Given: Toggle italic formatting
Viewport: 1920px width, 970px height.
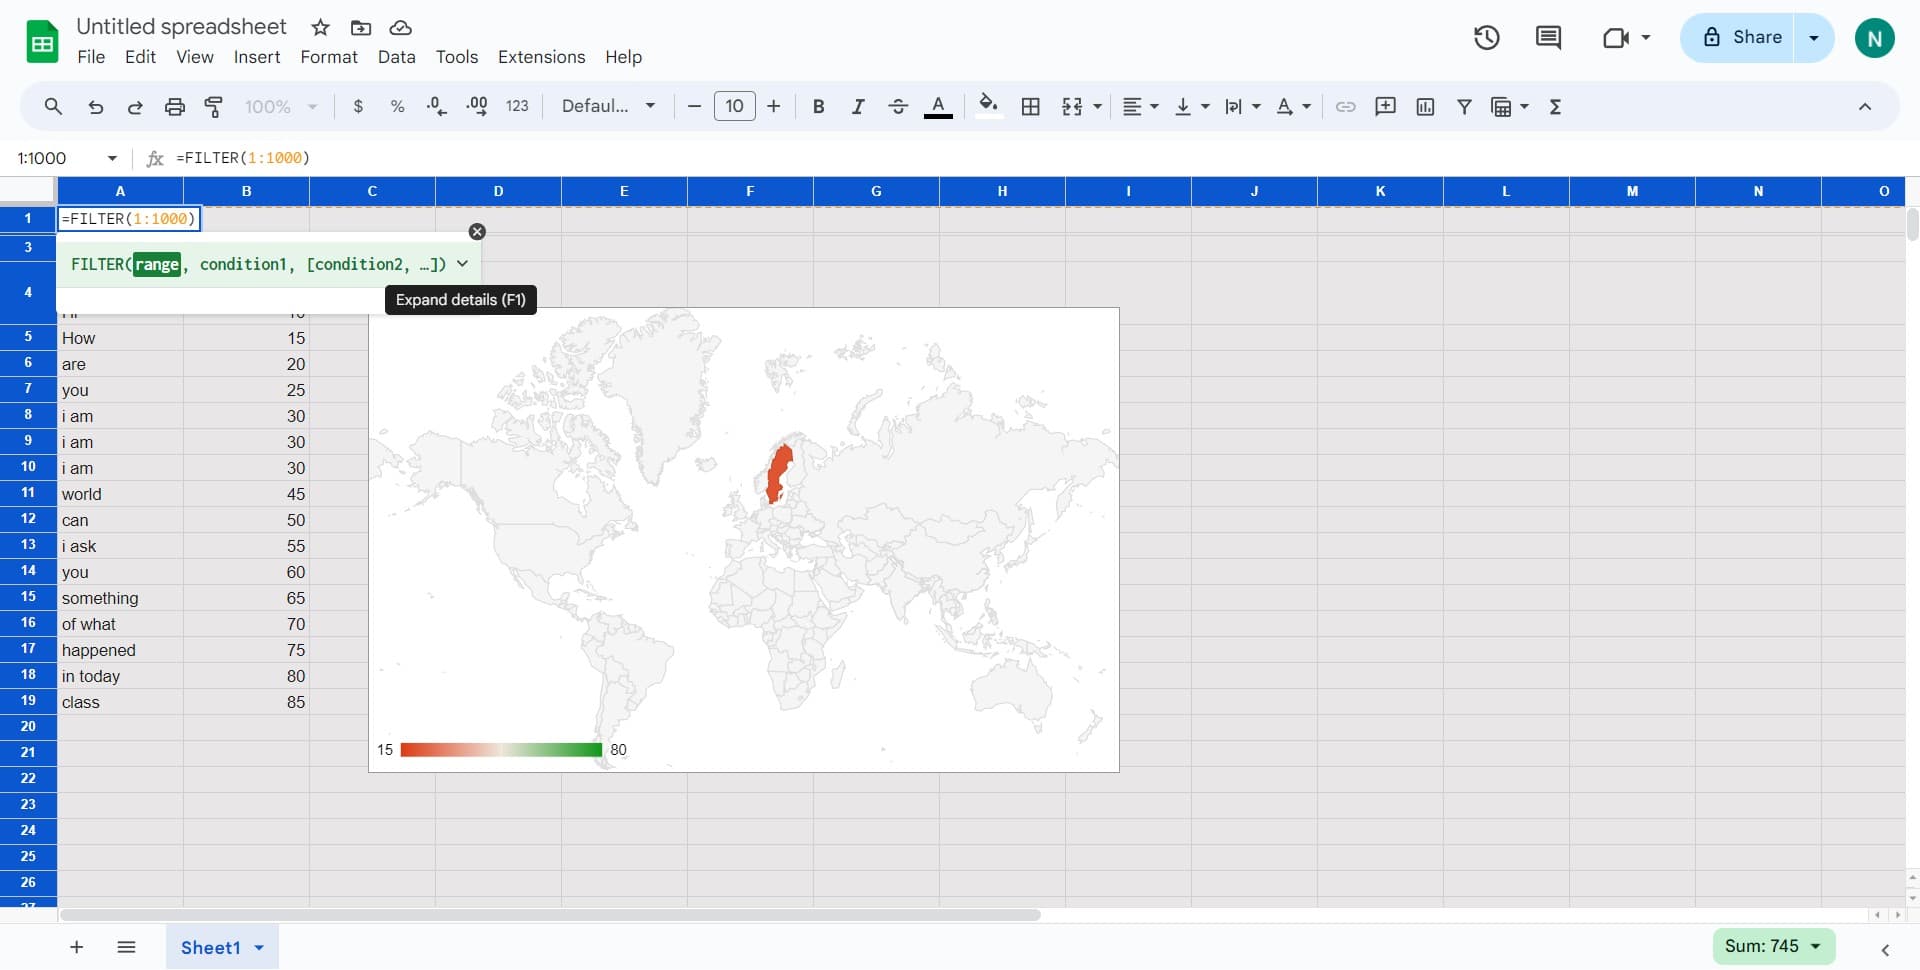Looking at the screenshot, I should pyautogui.click(x=858, y=107).
